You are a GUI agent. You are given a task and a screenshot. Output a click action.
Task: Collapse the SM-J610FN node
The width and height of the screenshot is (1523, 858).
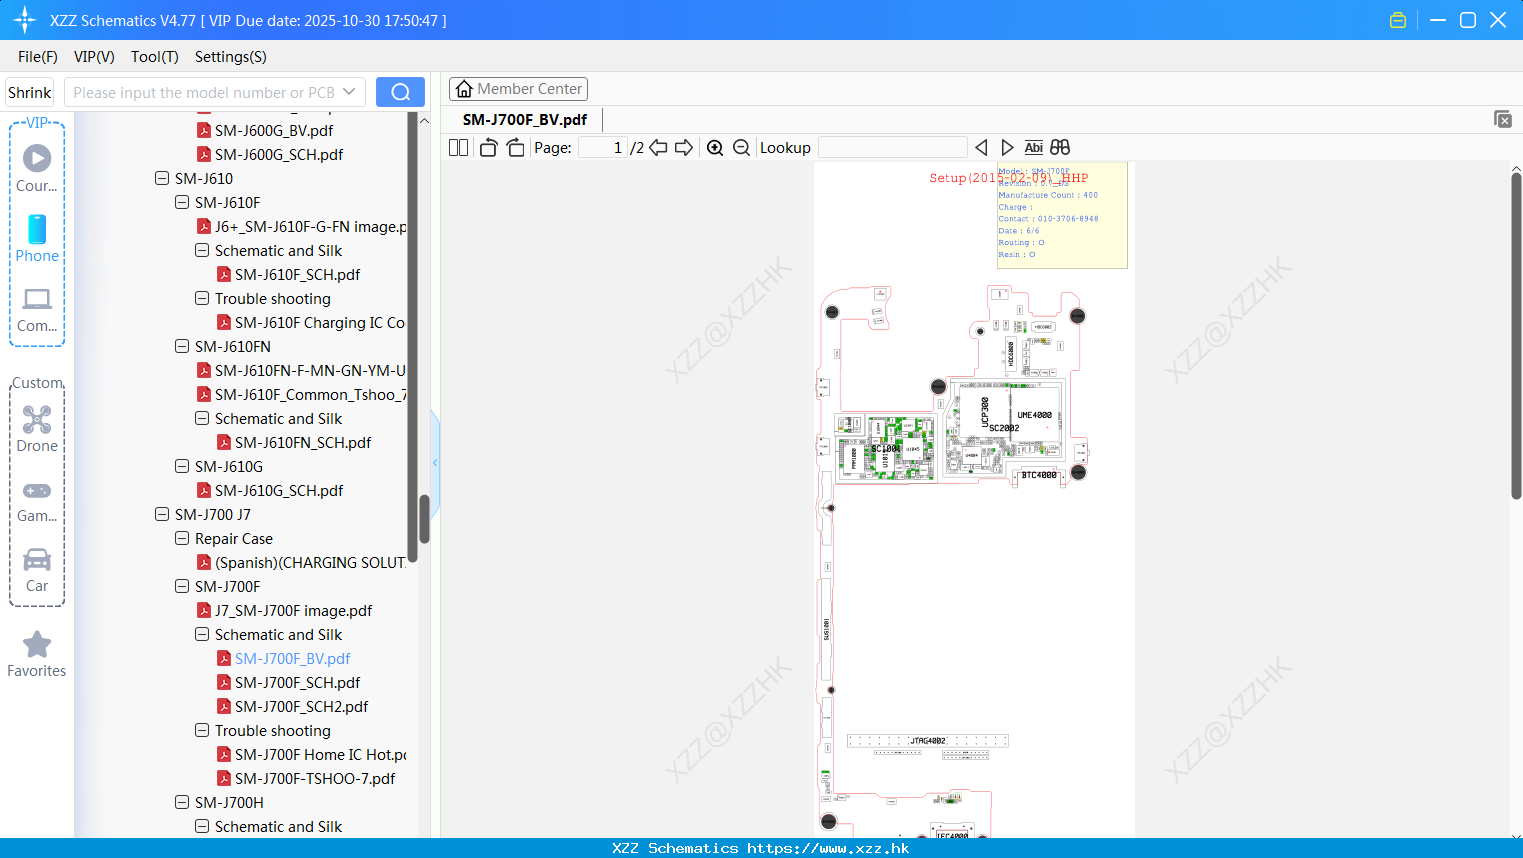(x=182, y=346)
